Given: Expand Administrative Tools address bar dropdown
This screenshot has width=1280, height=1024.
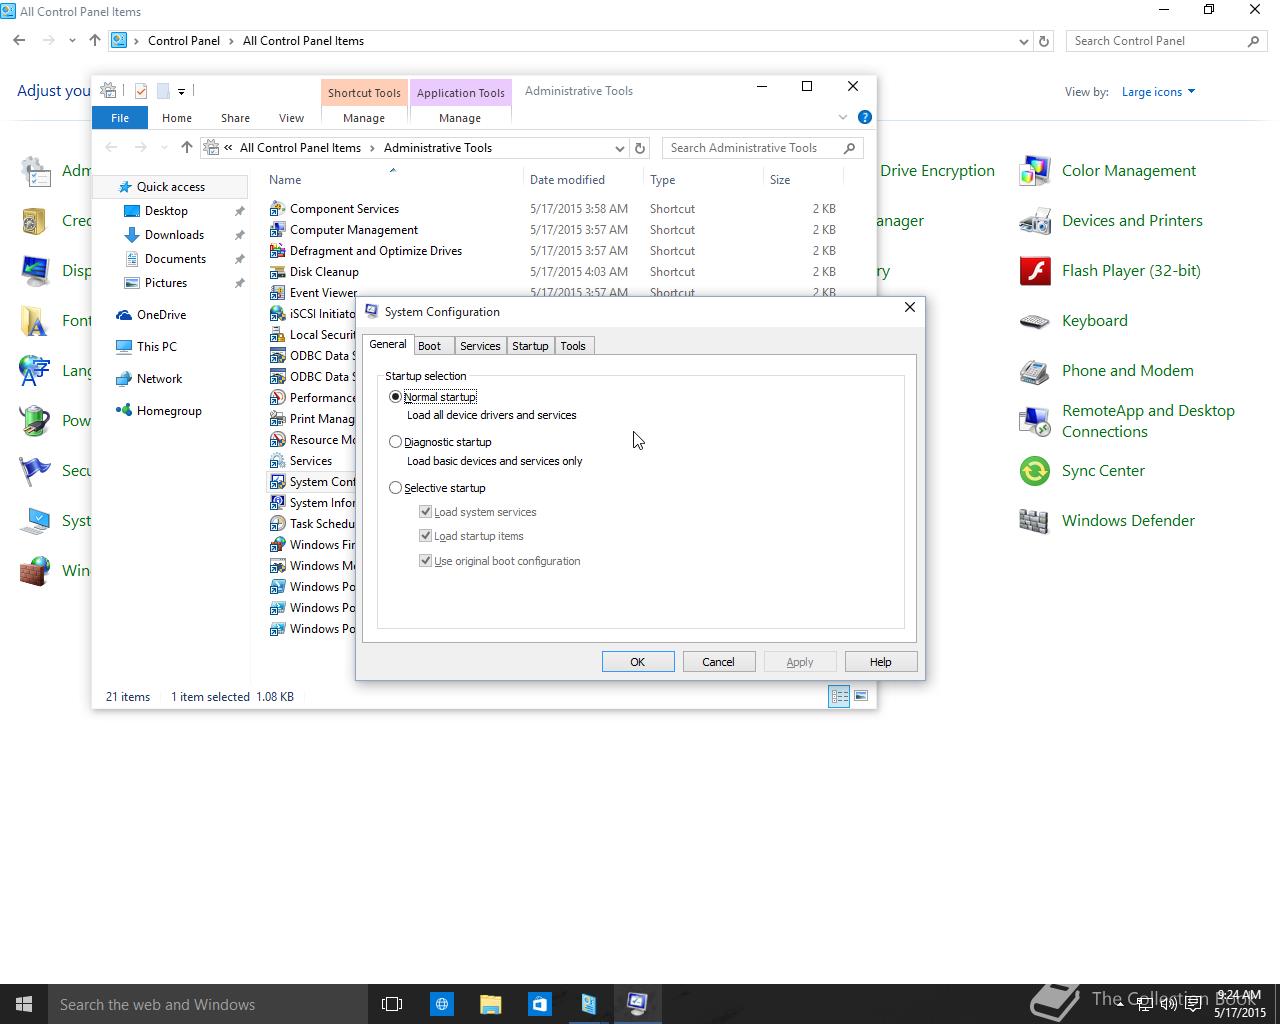Looking at the screenshot, I should click(619, 148).
